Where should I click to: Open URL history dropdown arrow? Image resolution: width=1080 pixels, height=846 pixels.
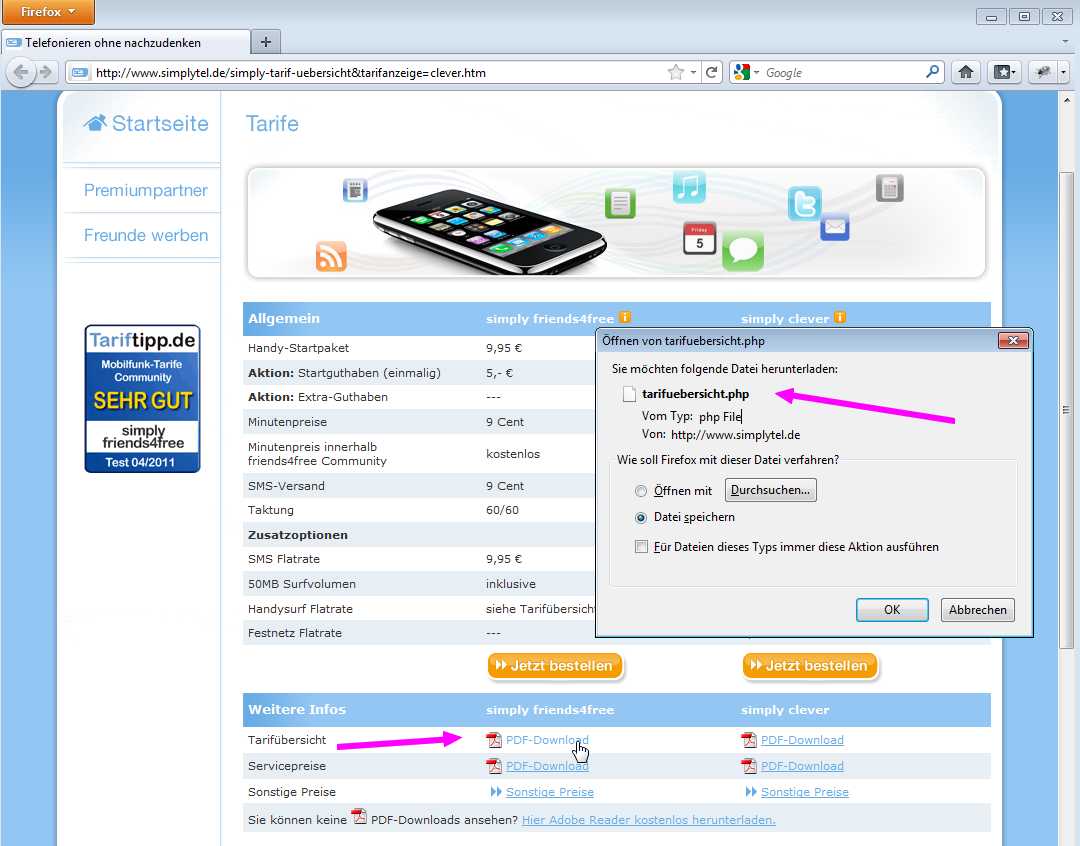tap(694, 72)
